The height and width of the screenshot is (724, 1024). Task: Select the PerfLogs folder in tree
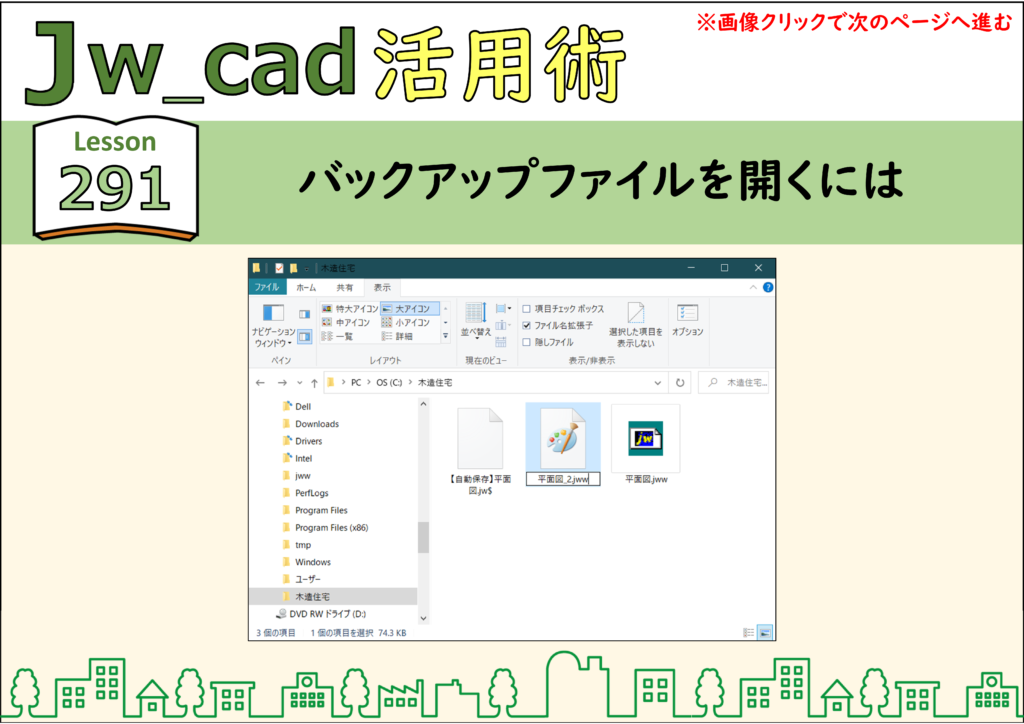(x=305, y=493)
